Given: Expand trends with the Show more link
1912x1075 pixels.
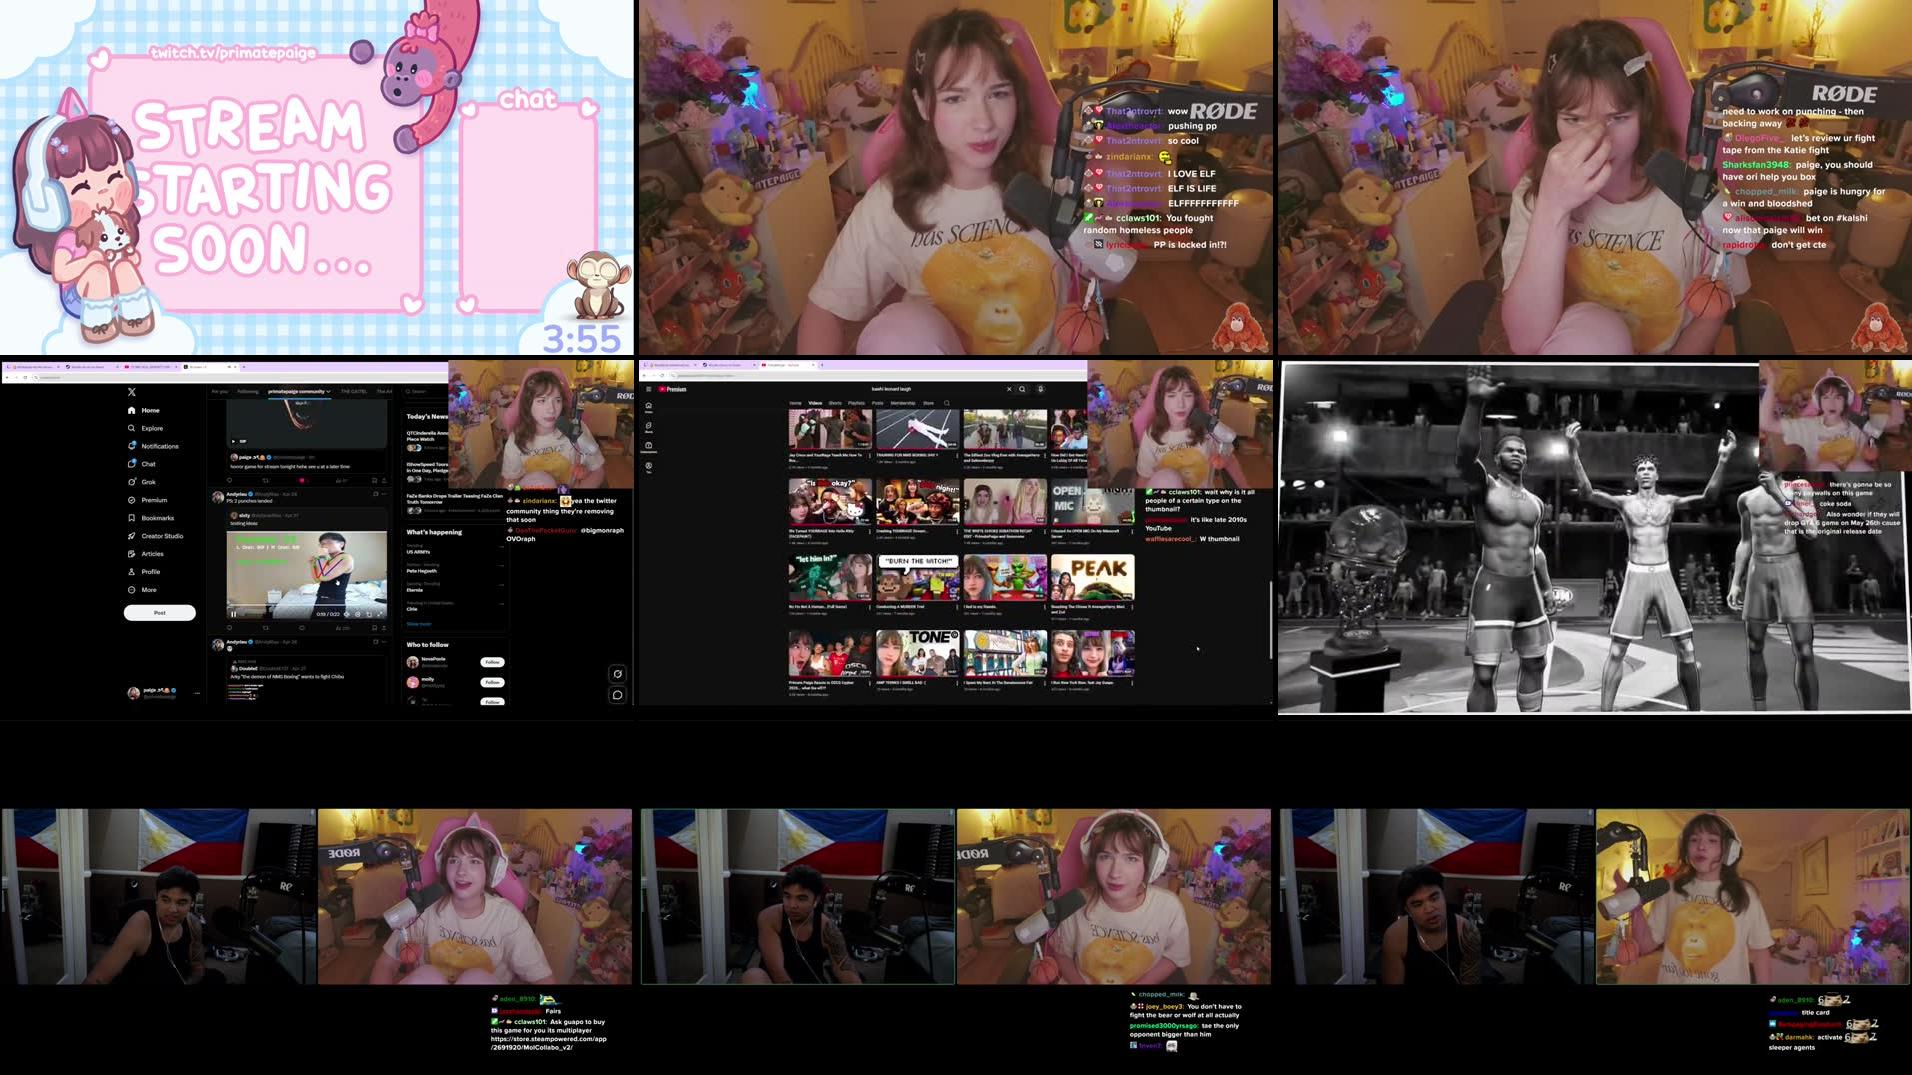Looking at the screenshot, I should 419,624.
